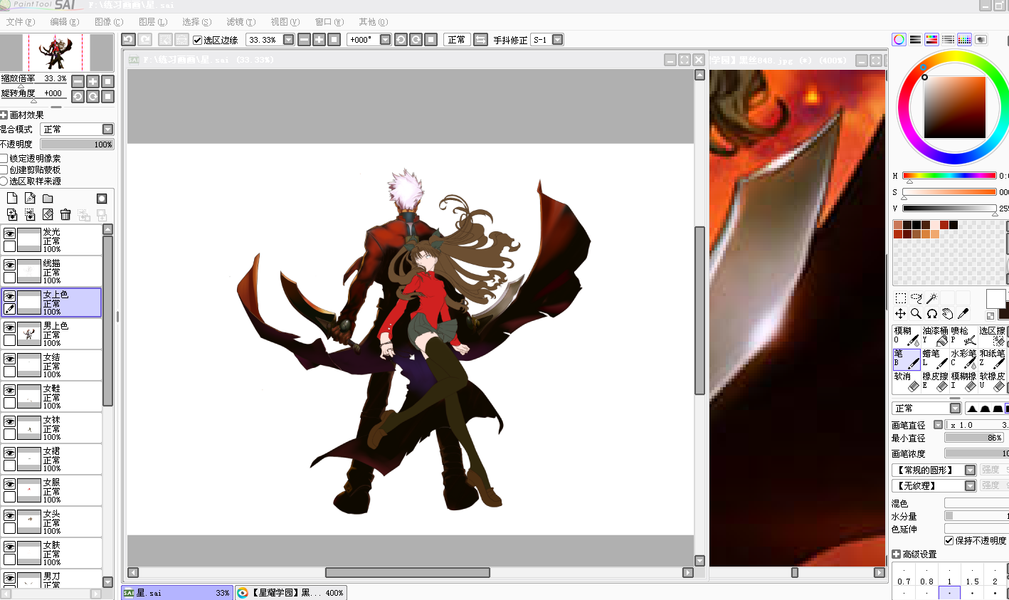
Task: Expand the 画材效果 section
Action: (4, 115)
